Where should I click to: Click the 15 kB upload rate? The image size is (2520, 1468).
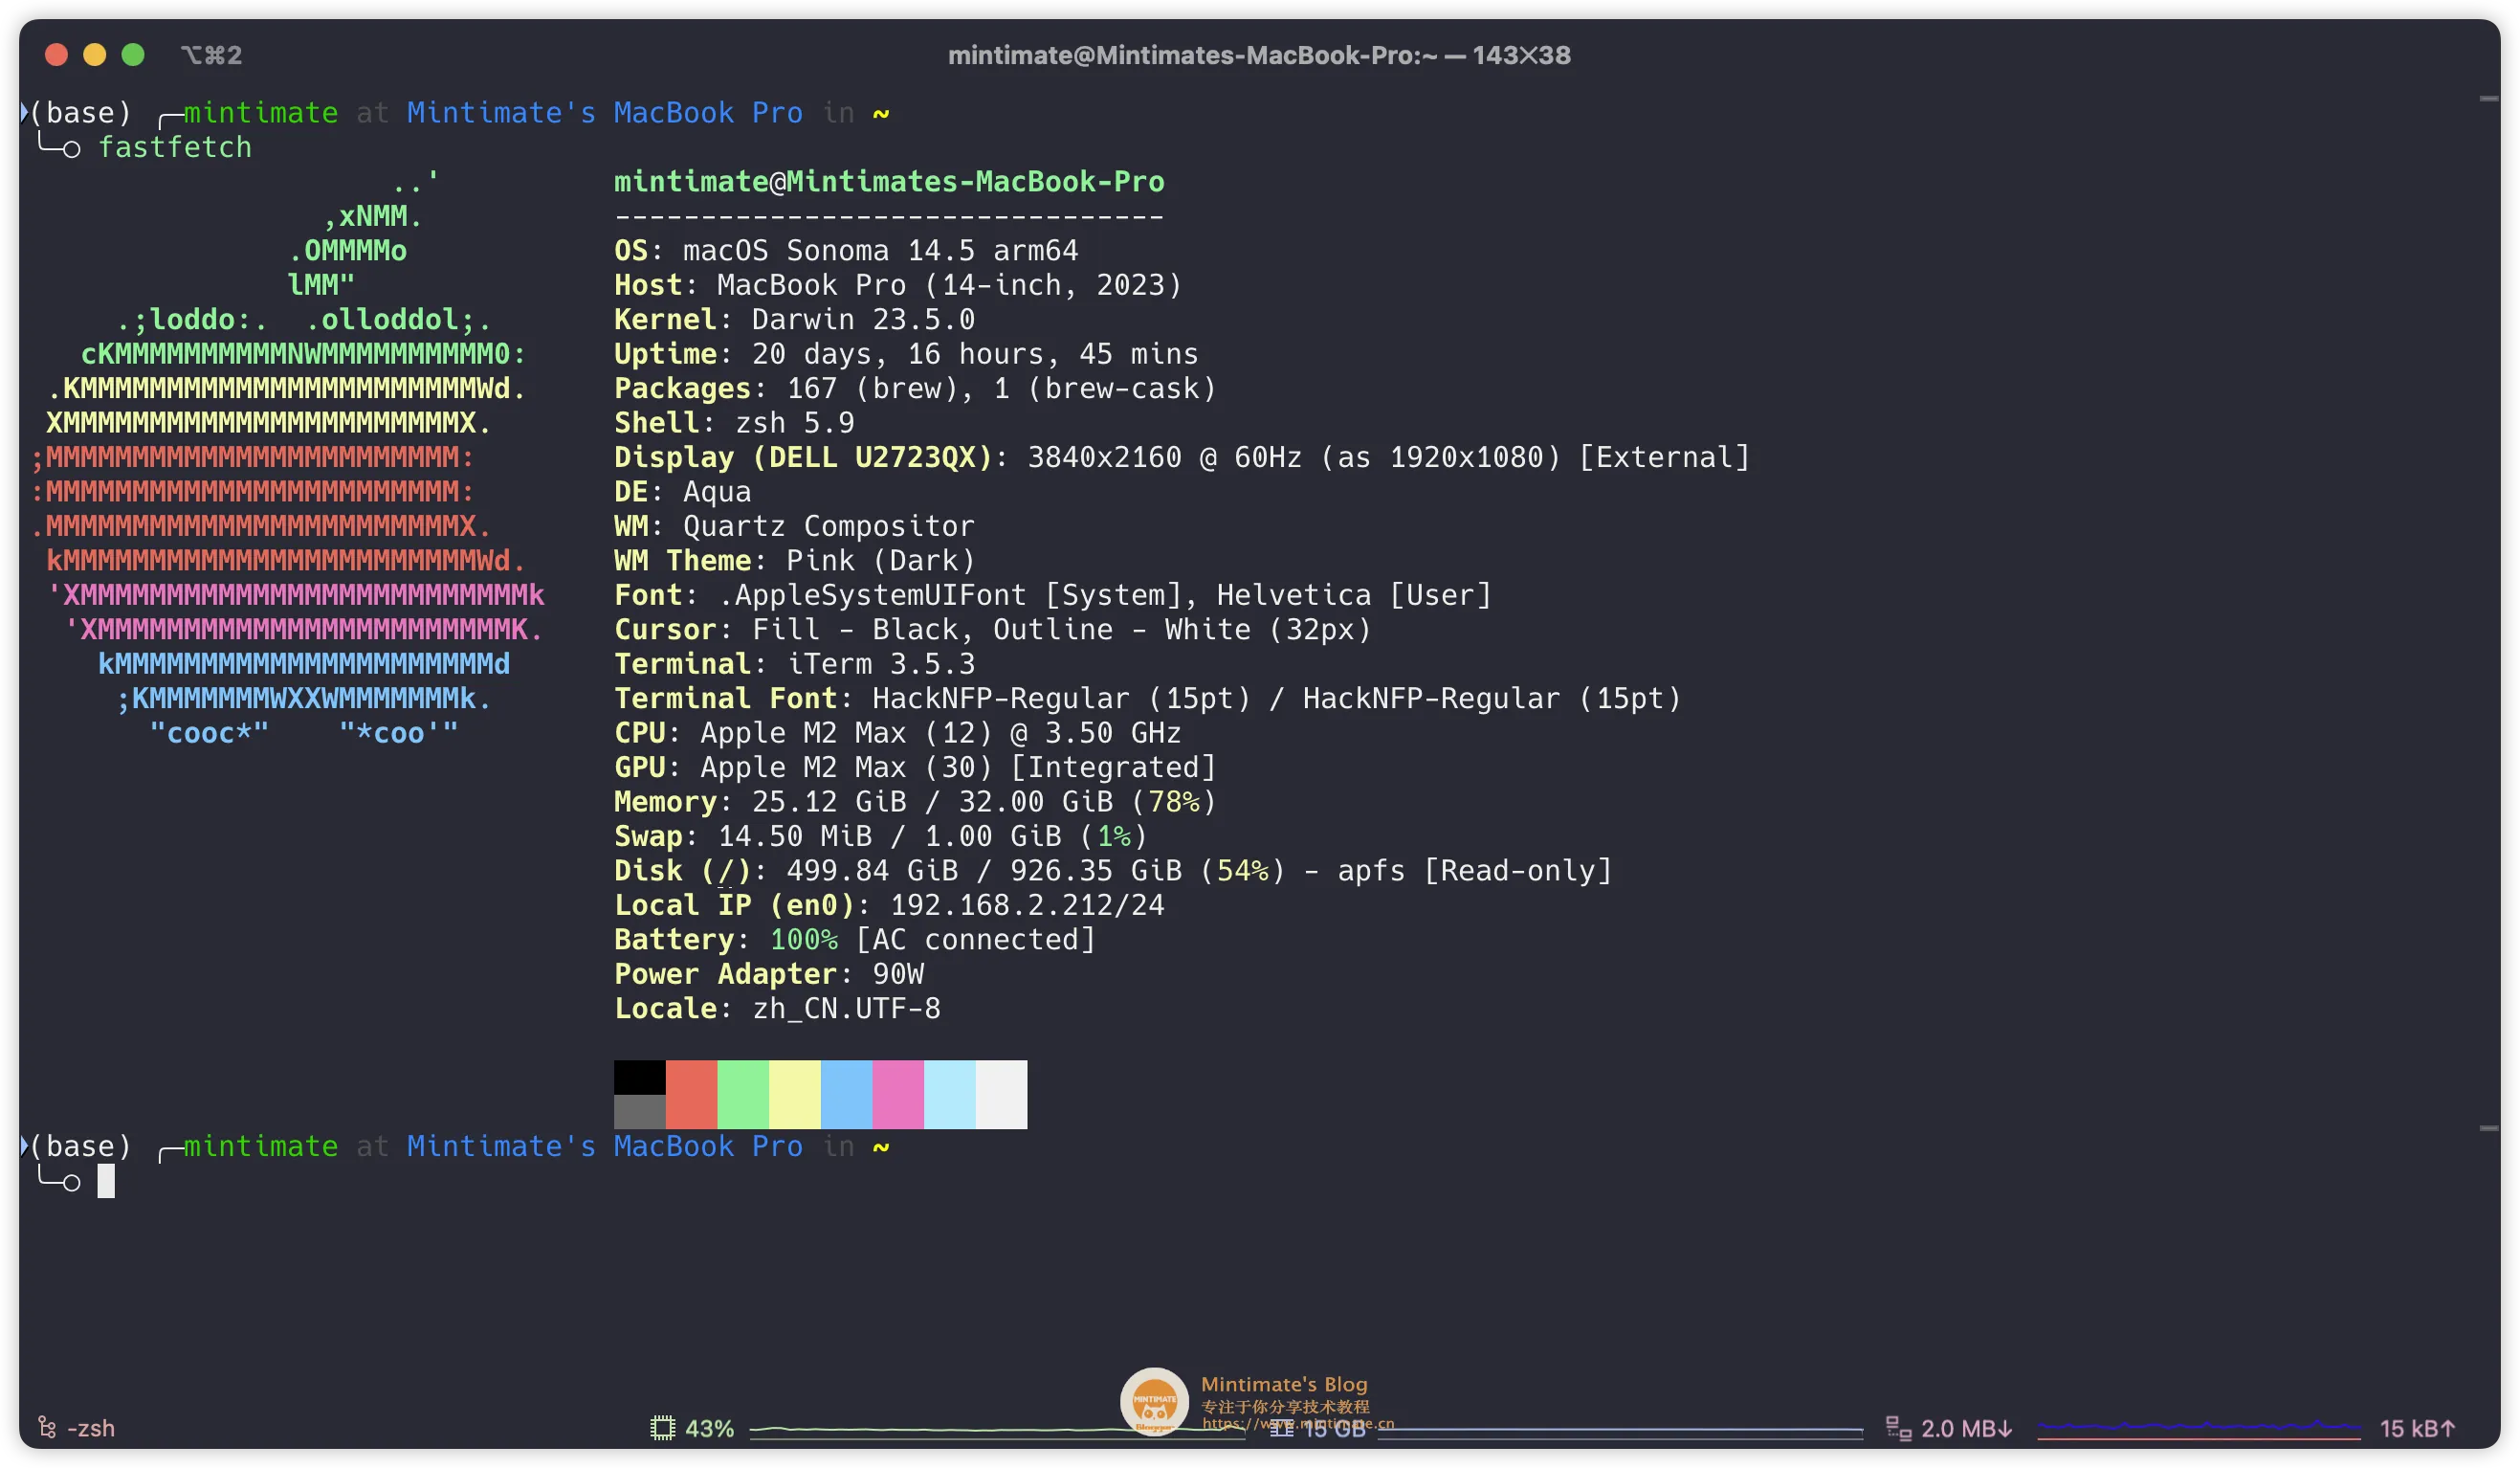pos(2417,1428)
